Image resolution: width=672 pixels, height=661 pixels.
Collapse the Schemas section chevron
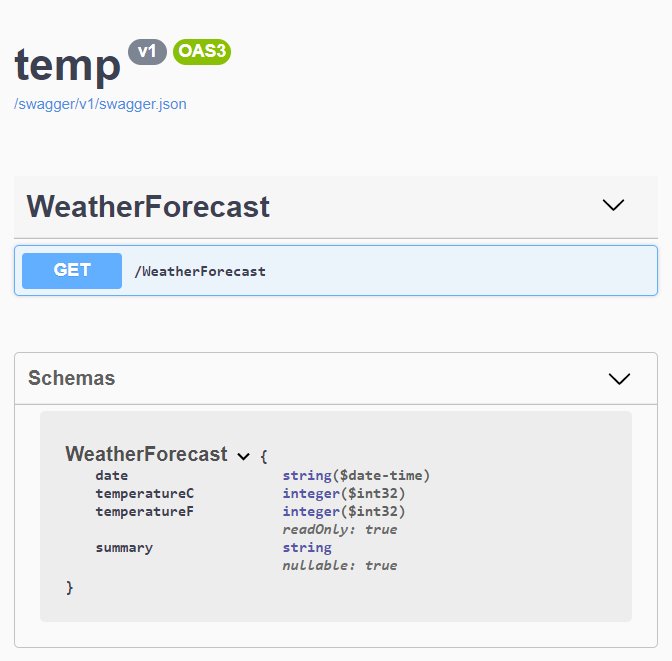point(619,379)
